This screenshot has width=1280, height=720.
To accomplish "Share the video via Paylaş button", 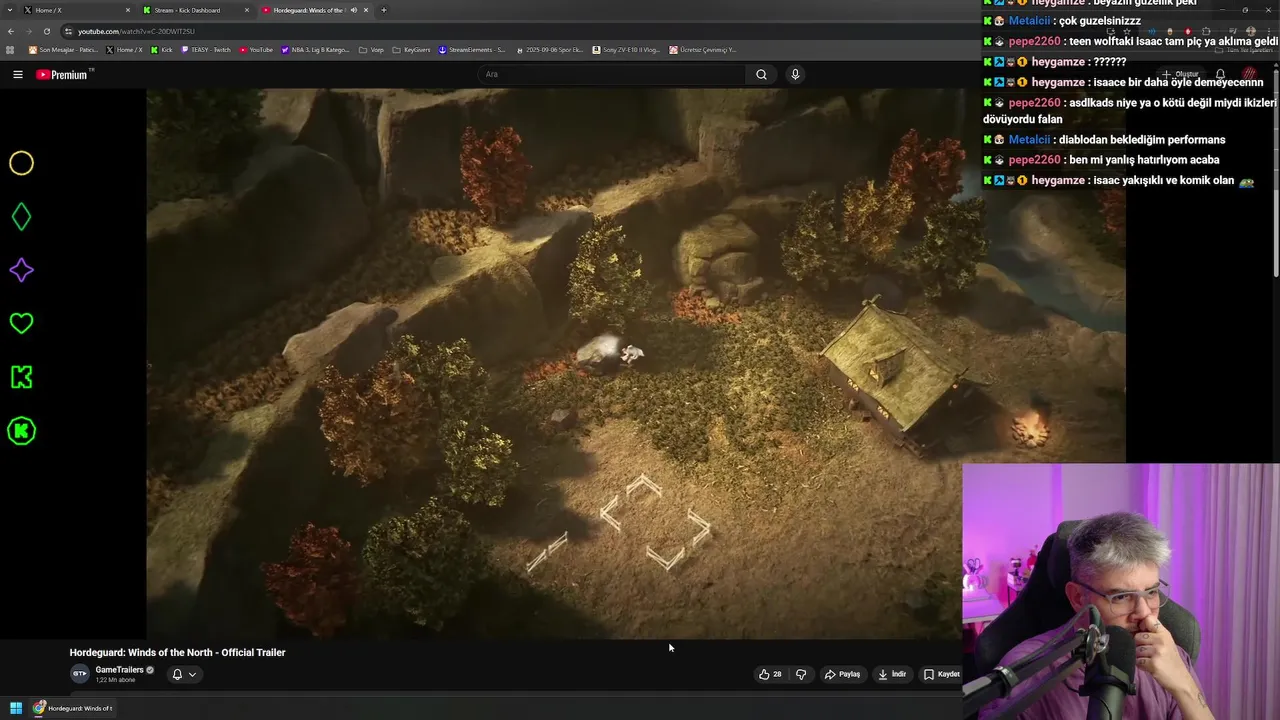I will (x=842, y=674).
